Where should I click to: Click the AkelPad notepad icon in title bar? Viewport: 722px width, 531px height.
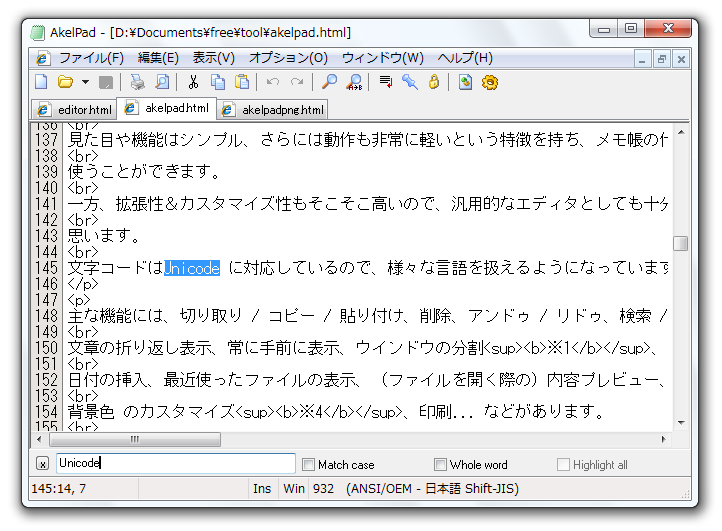point(37,33)
